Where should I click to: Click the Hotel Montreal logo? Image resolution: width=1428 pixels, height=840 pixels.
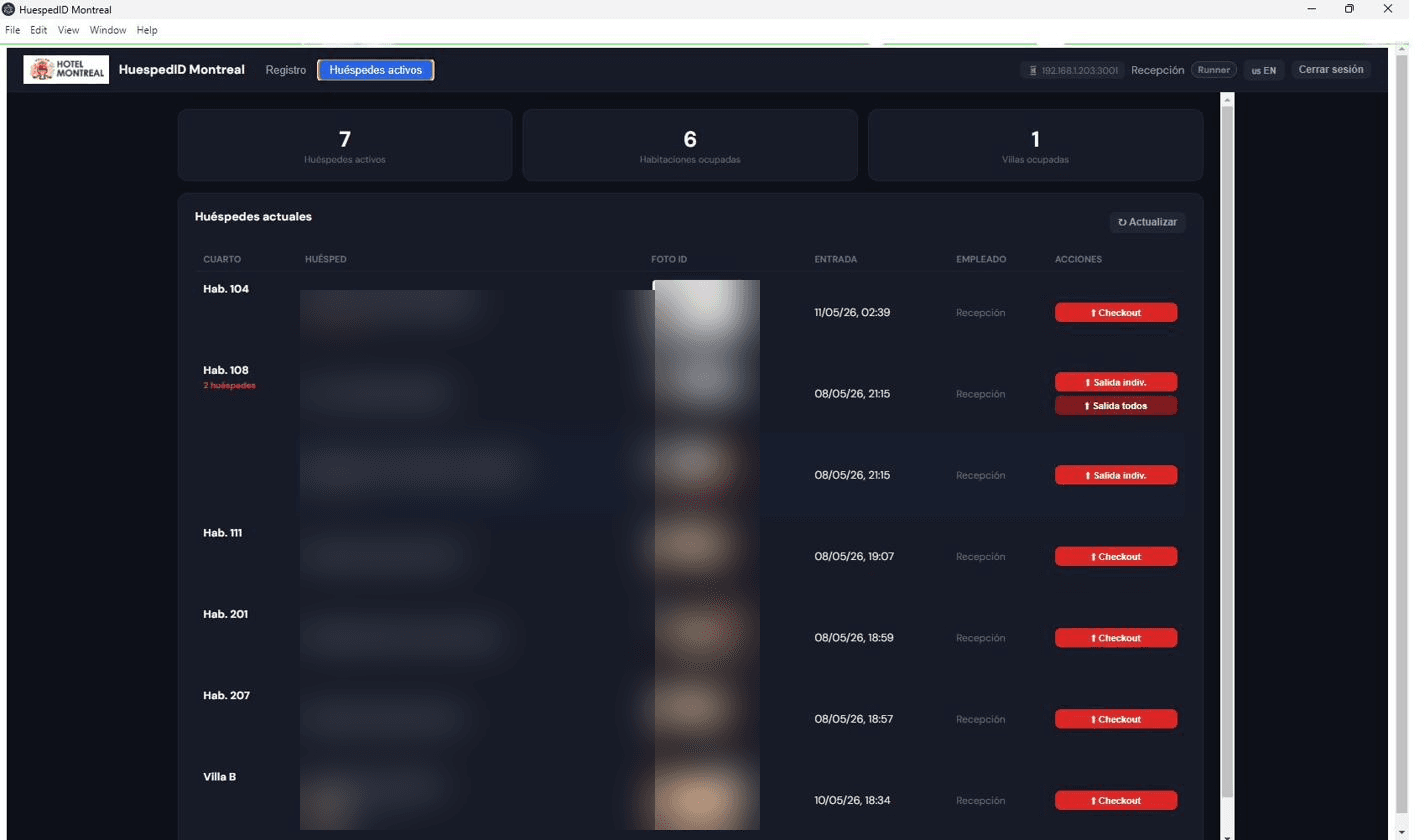pos(66,69)
